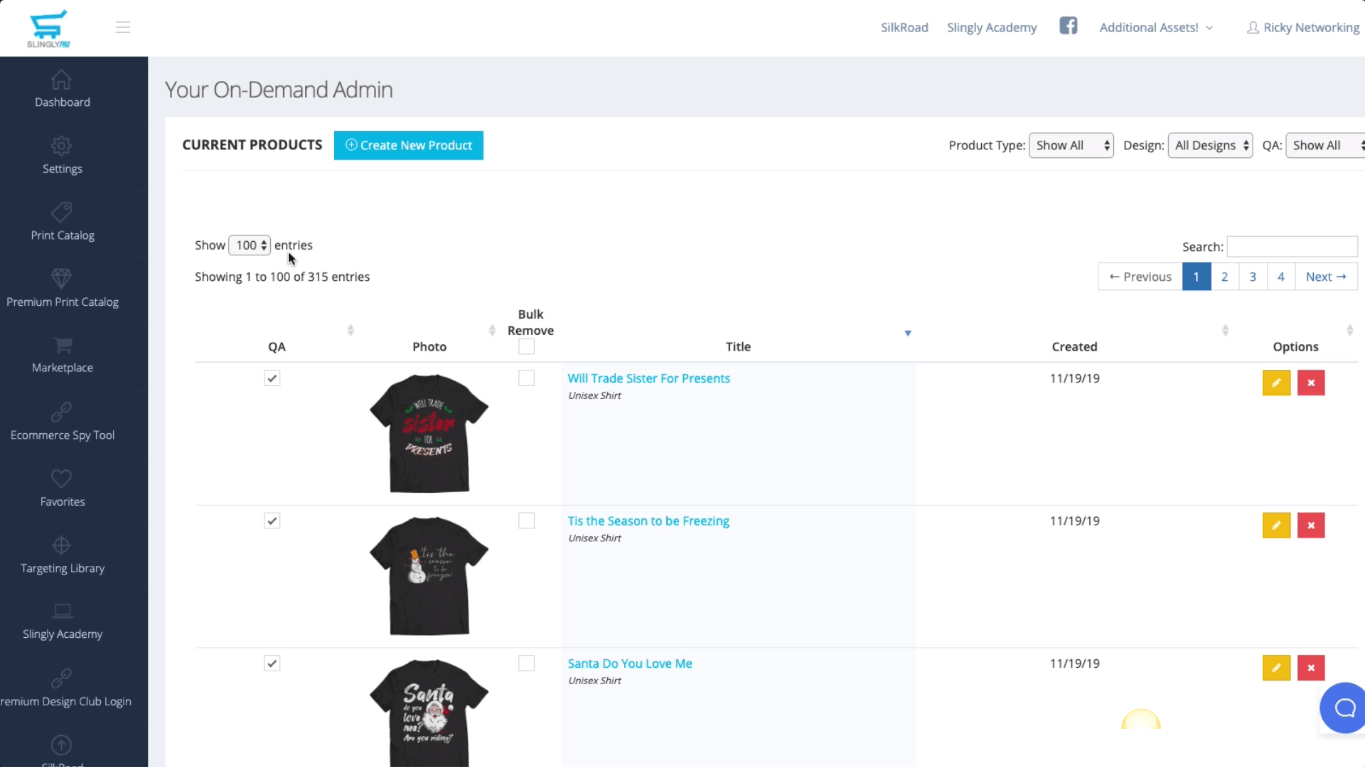
Task: Click the Next pagination button
Action: (1326, 277)
